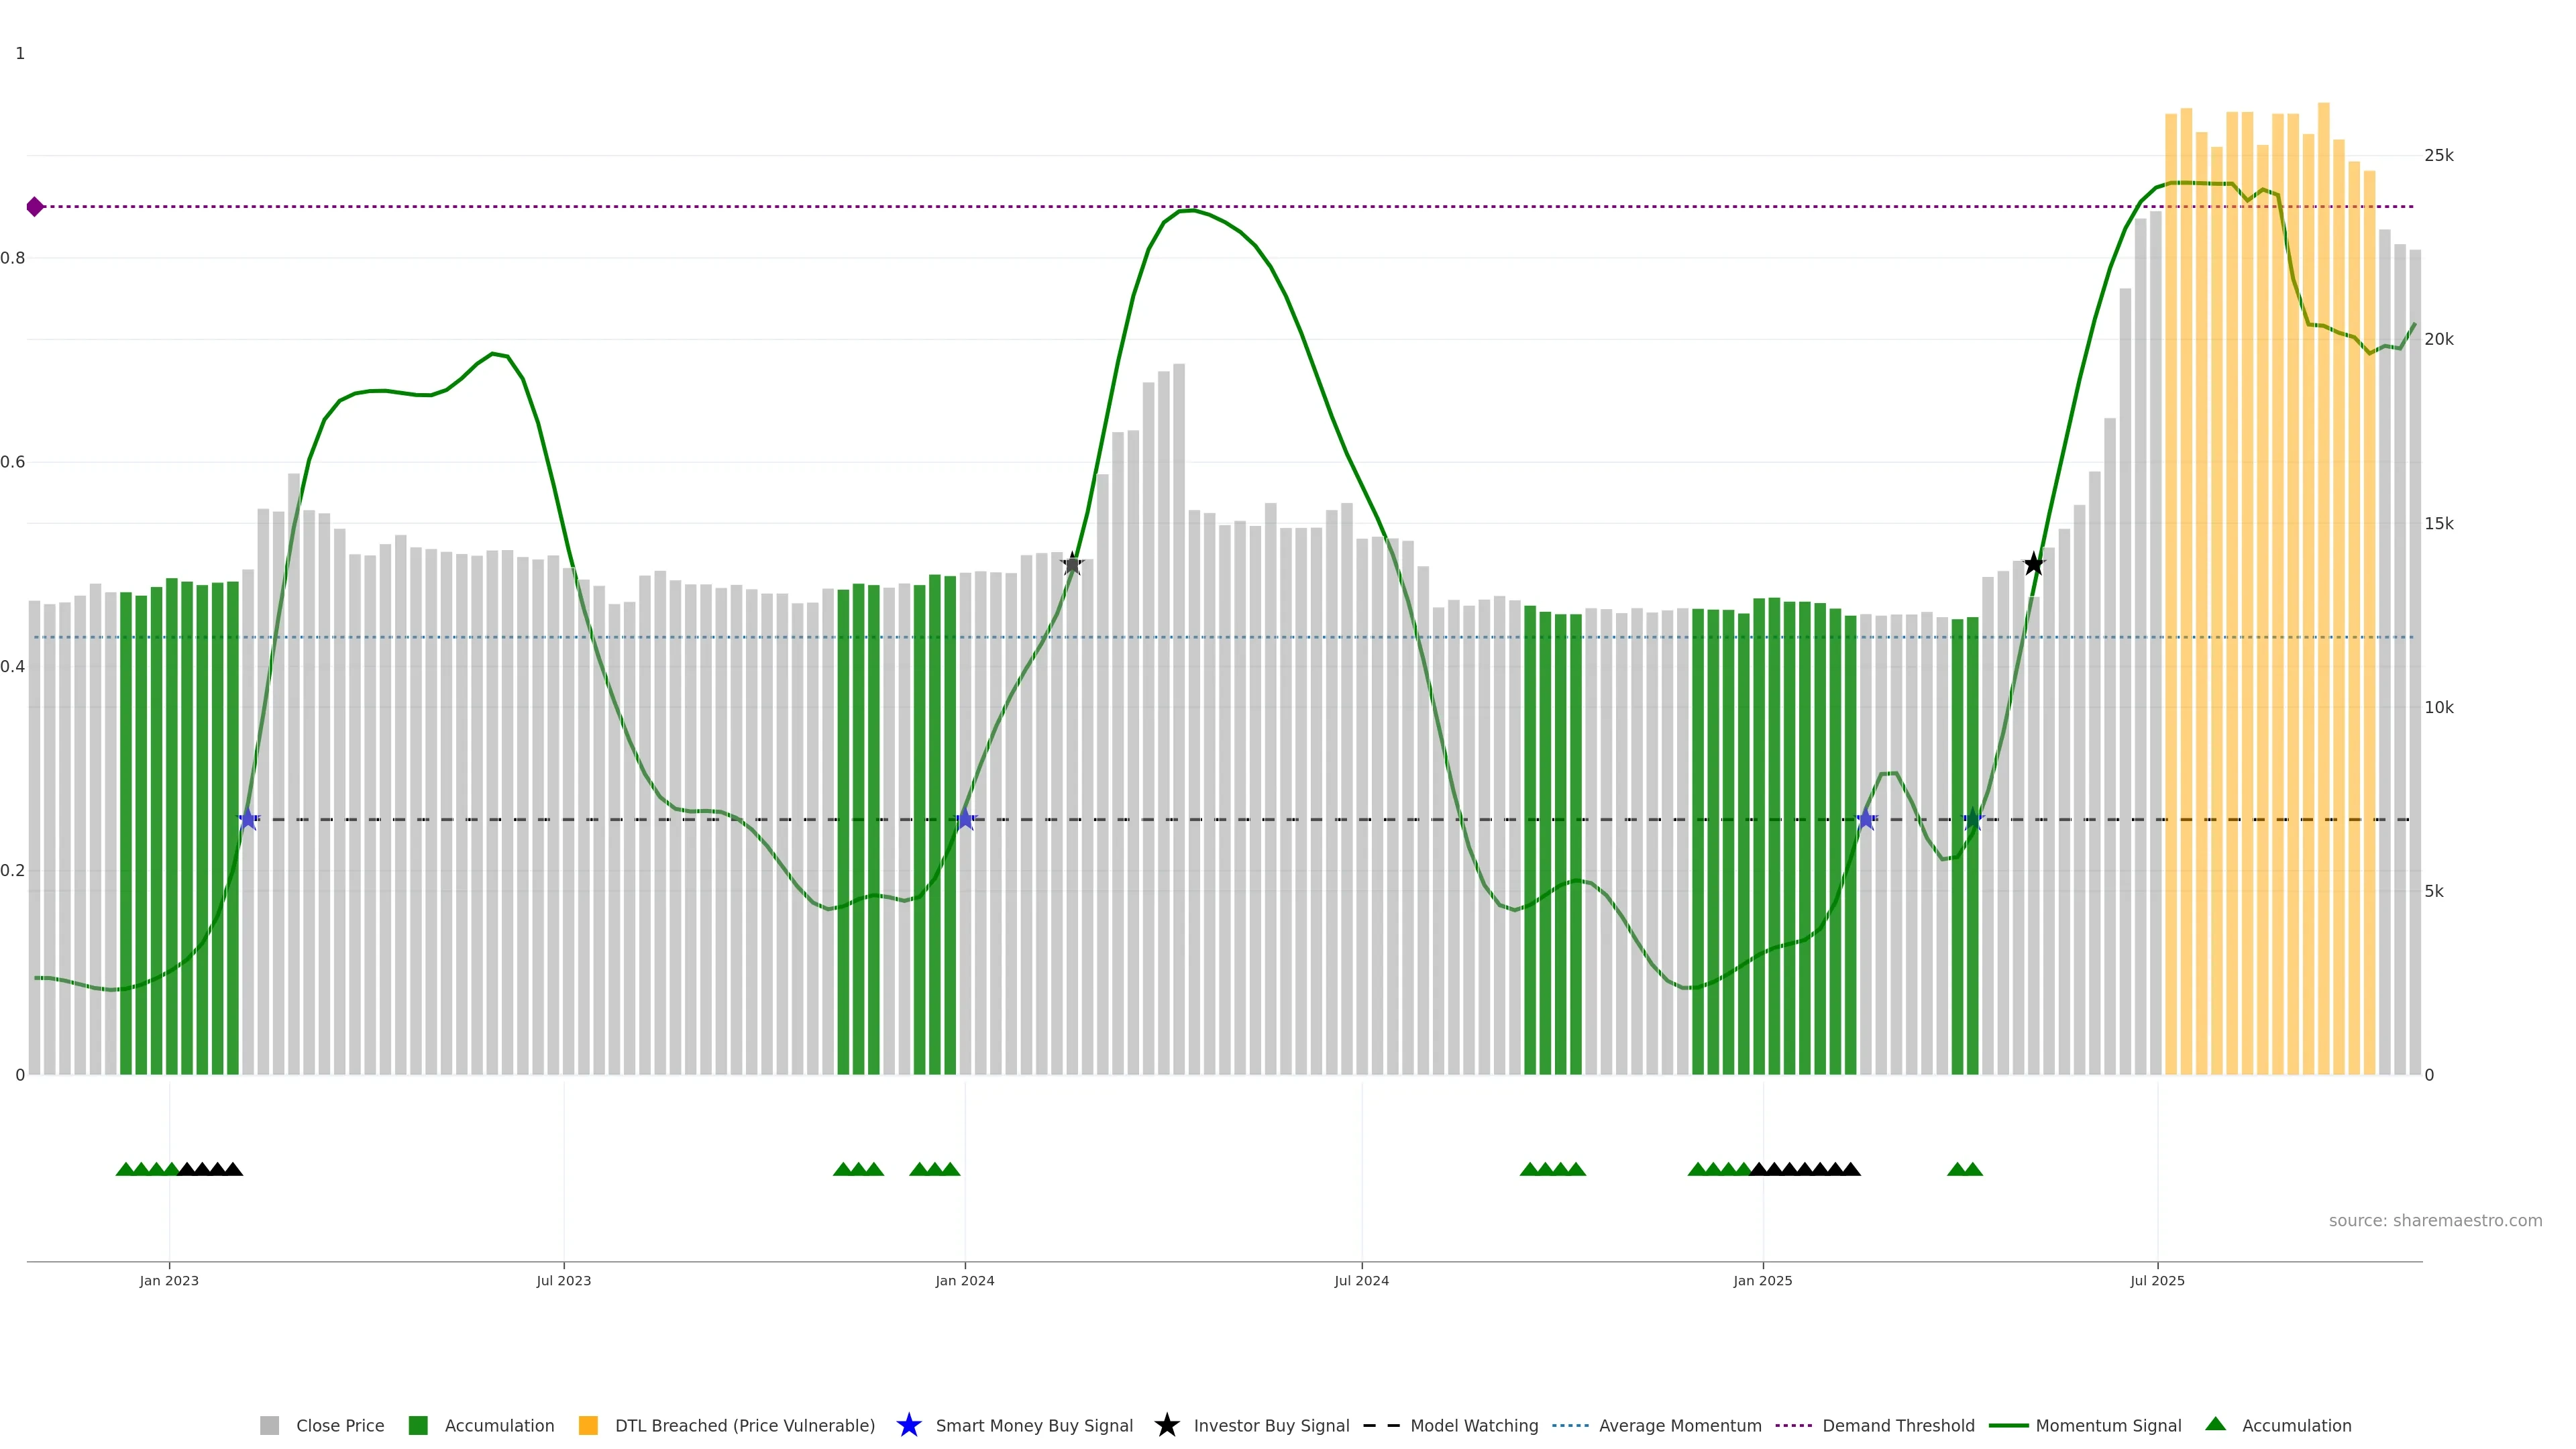
Task: Click the green Accumulation square legend swatch
Action: pos(418,1425)
